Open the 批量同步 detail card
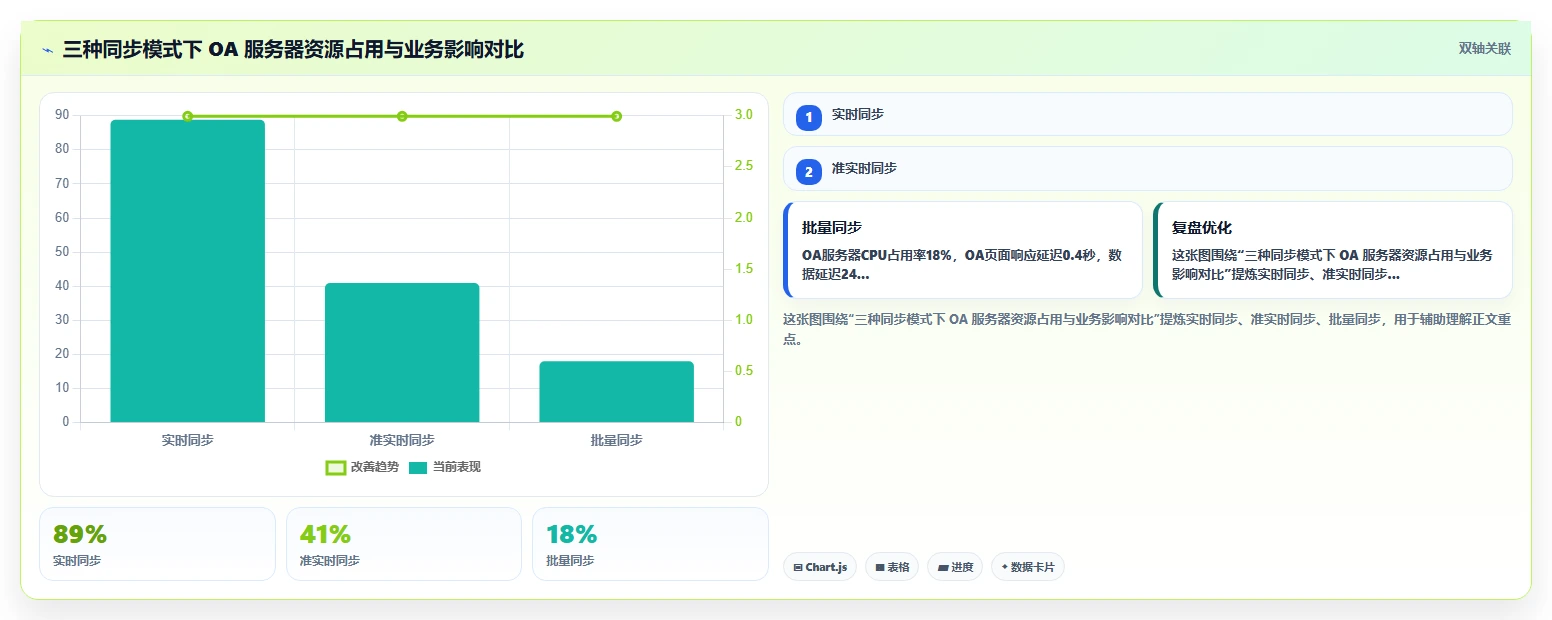Viewport: 1552px width, 620px height. 962,250
